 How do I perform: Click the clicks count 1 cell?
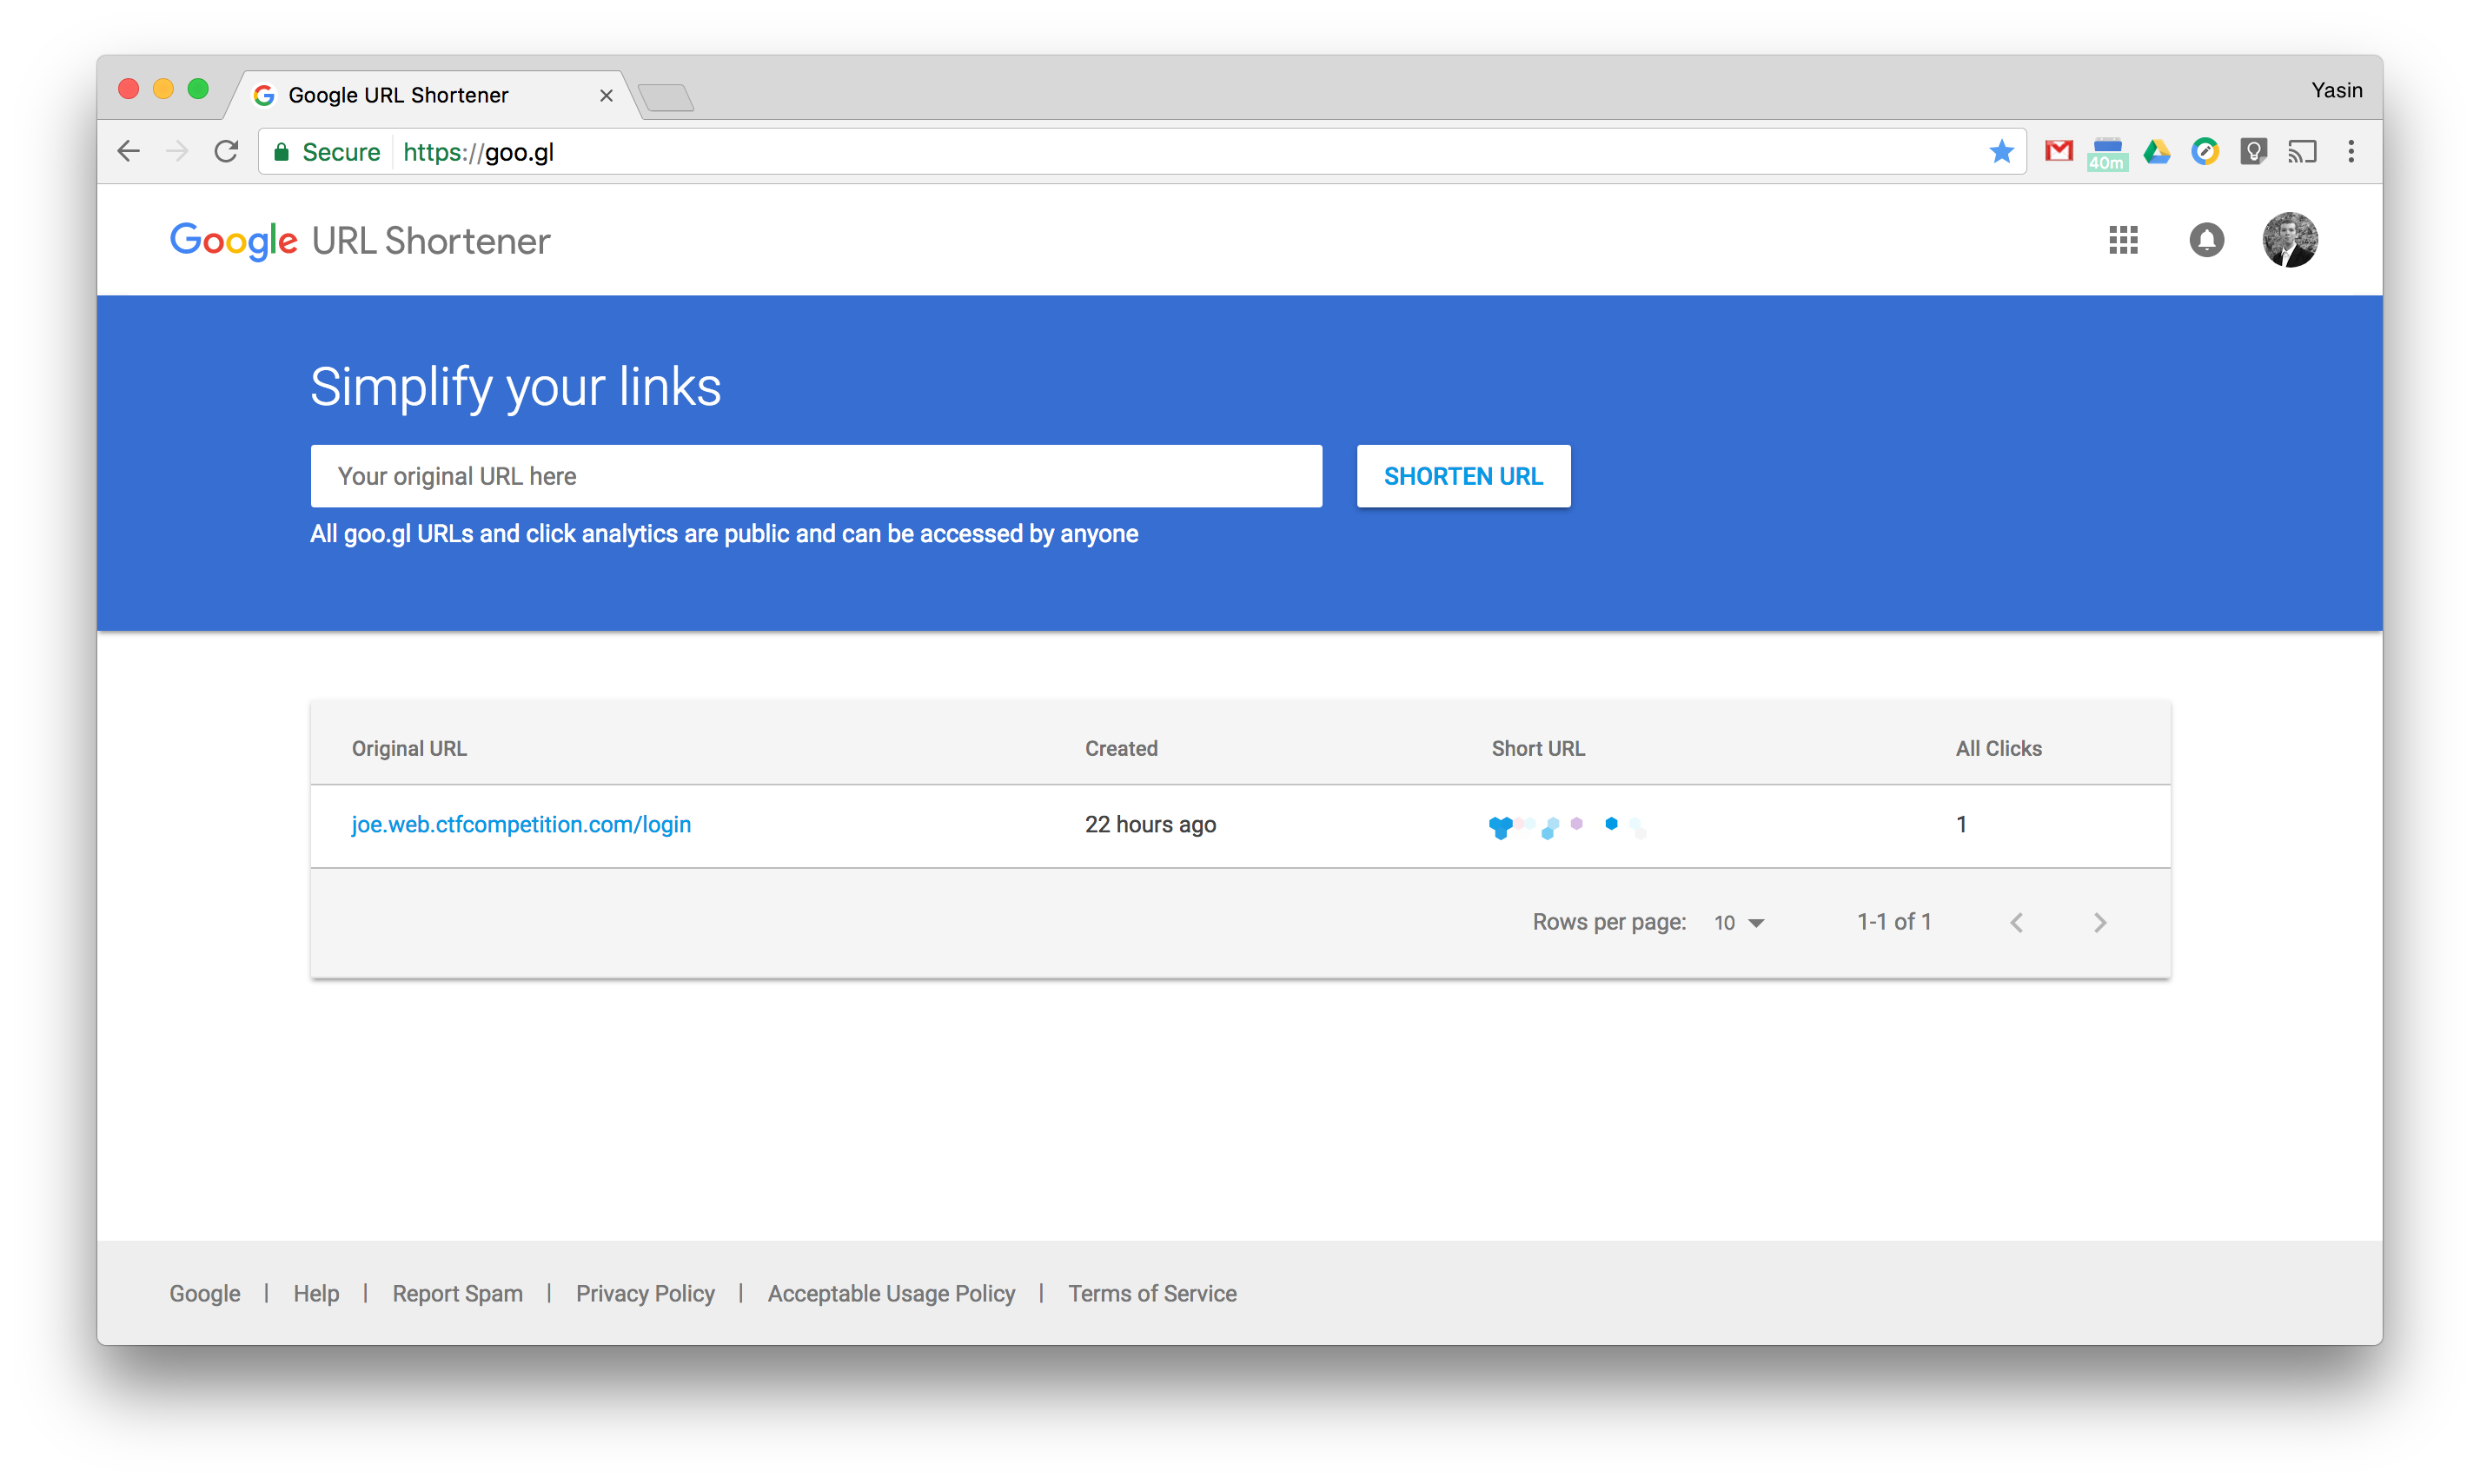click(1961, 824)
